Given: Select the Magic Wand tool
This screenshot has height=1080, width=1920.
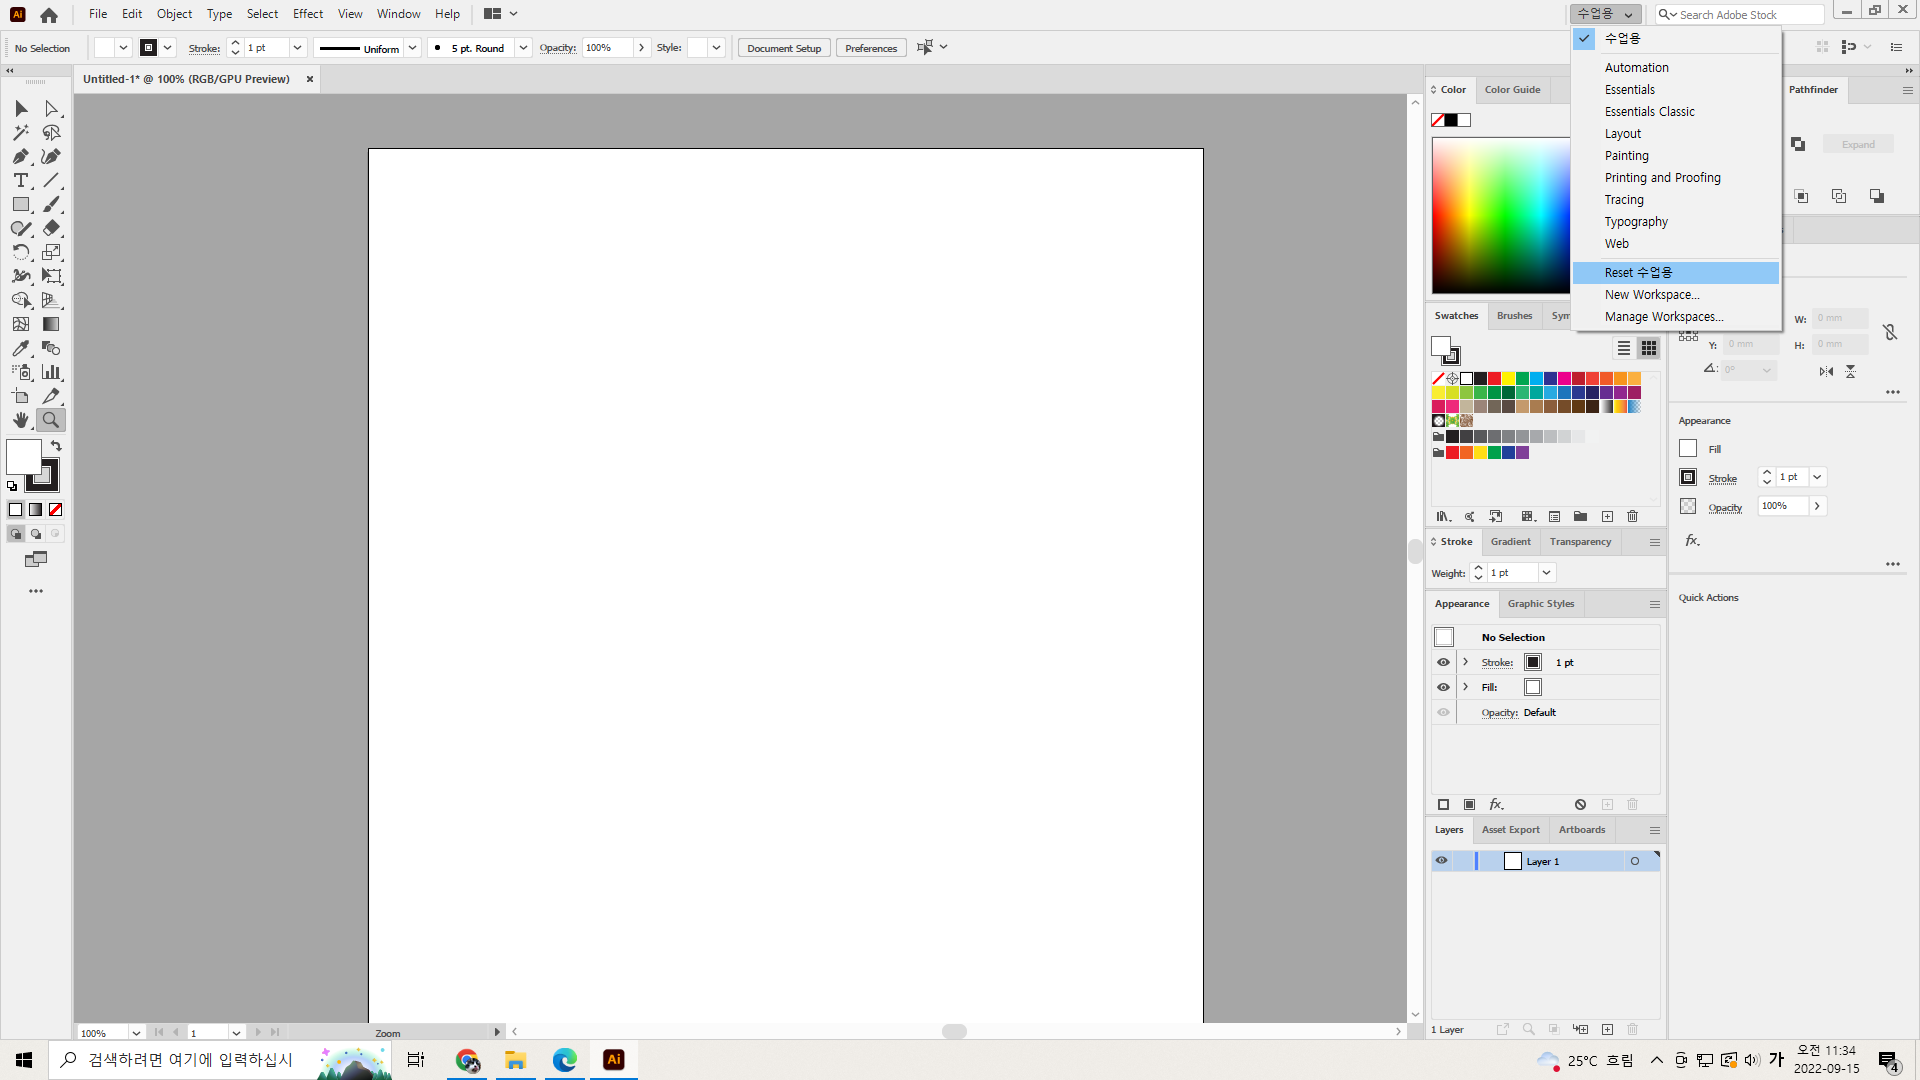Looking at the screenshot, I should tap(20, 132).
